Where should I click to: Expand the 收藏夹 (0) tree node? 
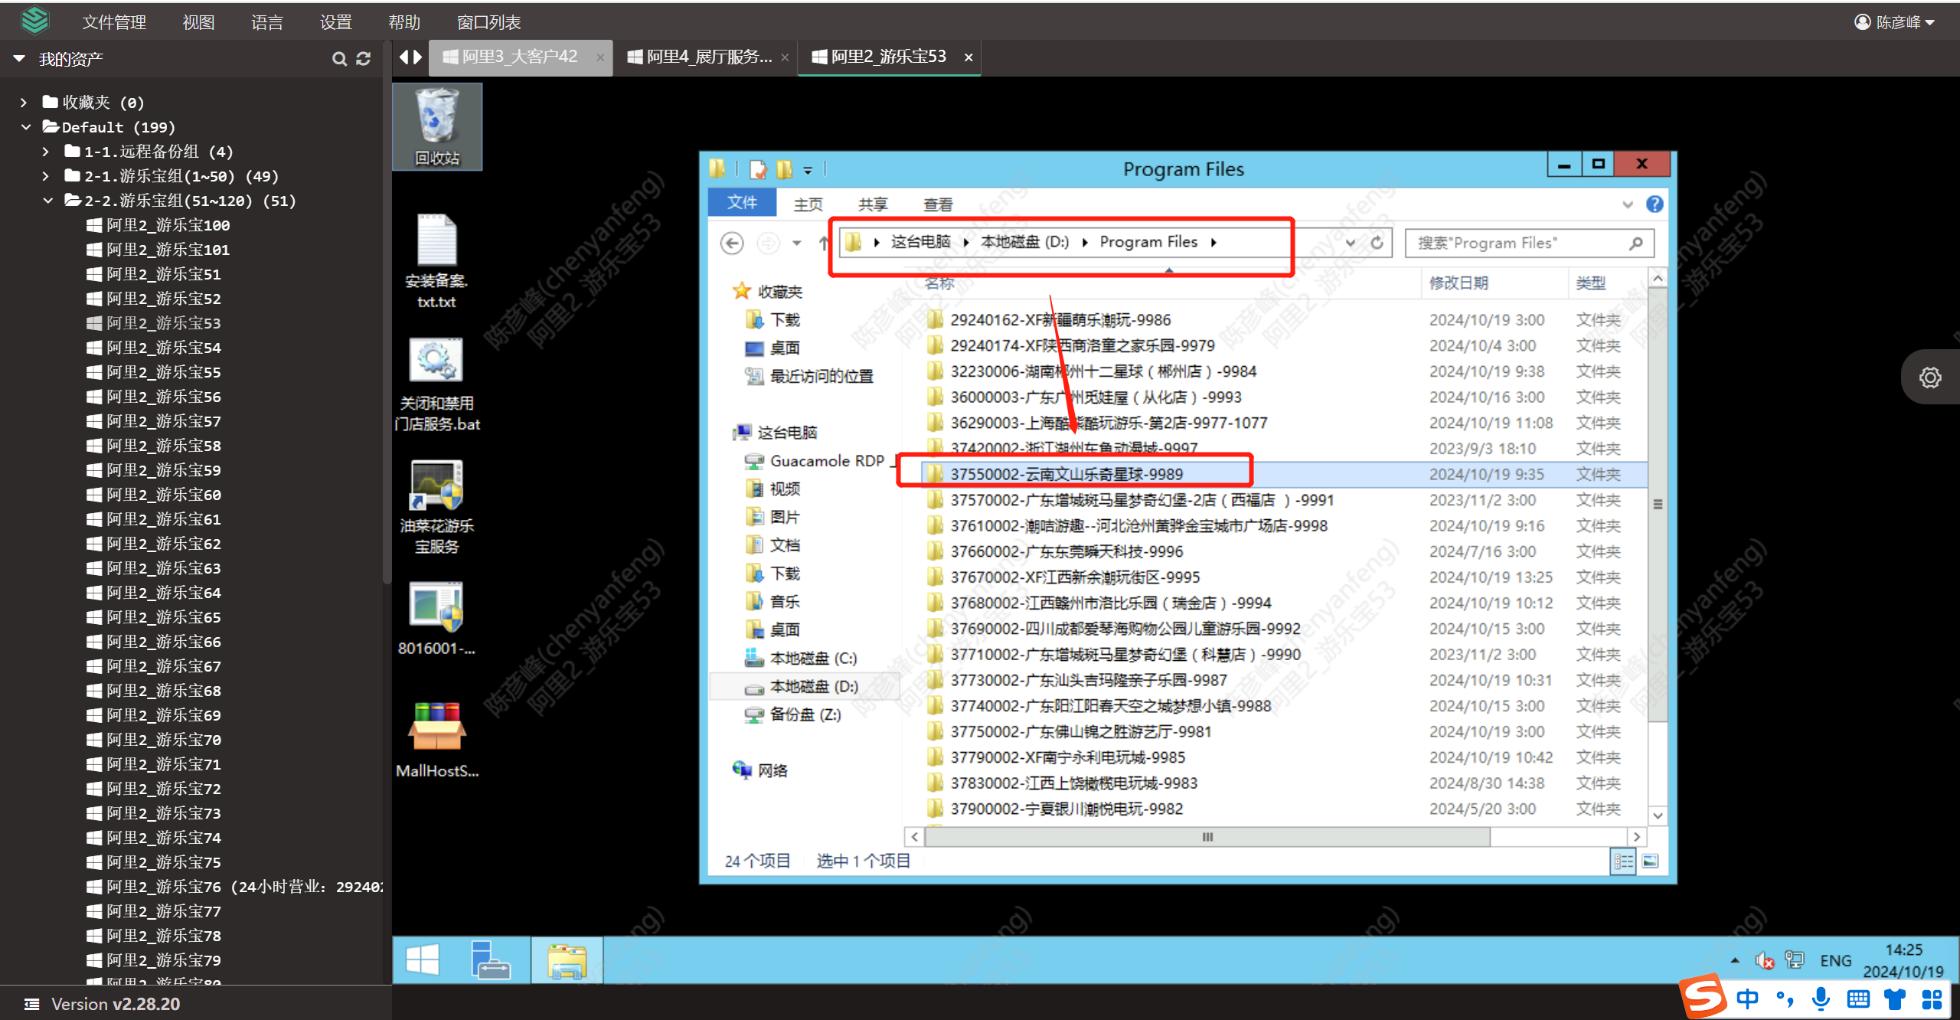click(x=24, y=102)
